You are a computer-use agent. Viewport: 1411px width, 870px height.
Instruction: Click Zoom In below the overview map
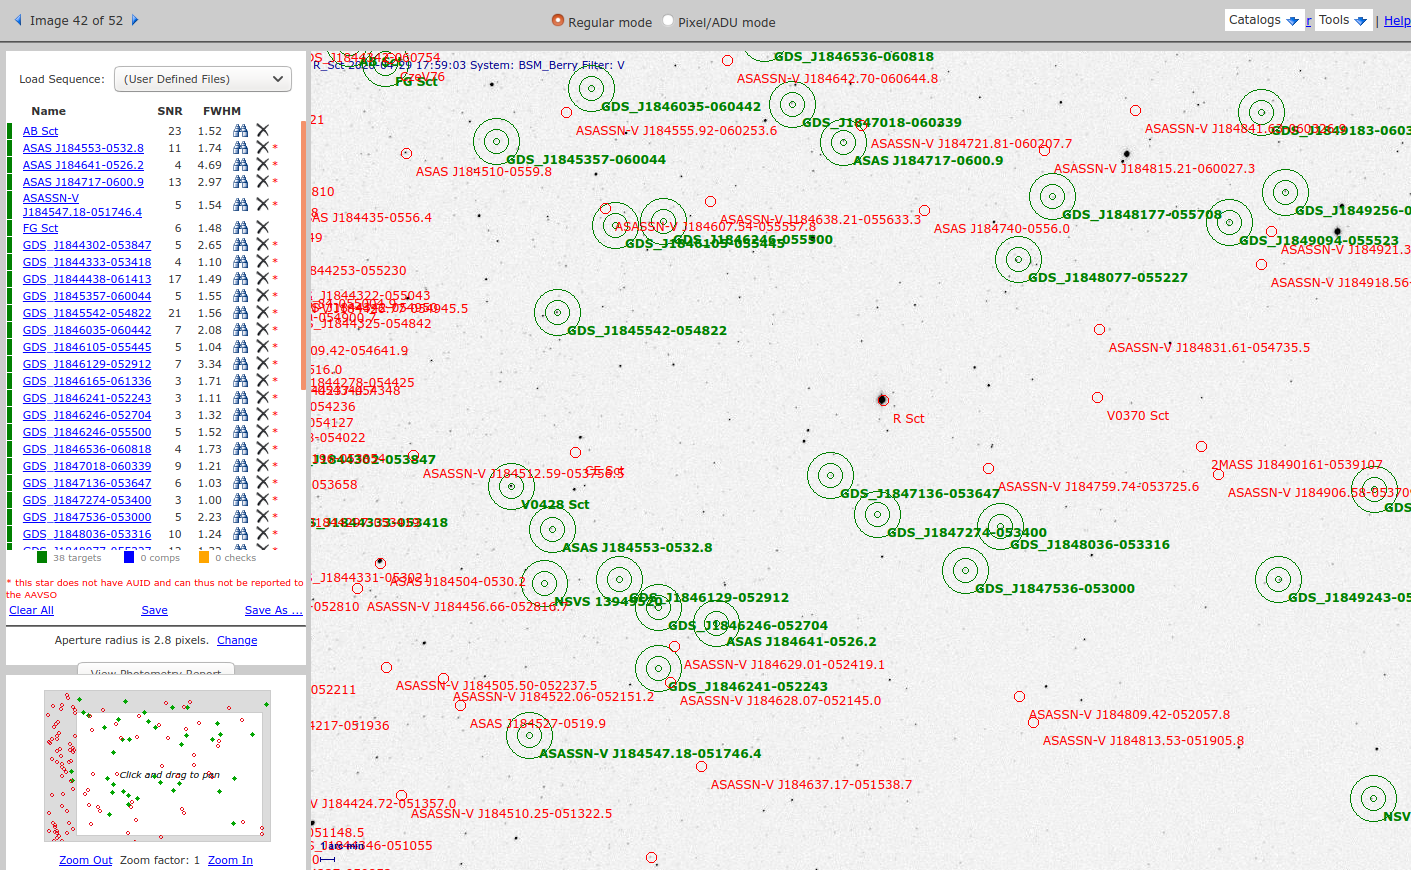coord(230,860)
